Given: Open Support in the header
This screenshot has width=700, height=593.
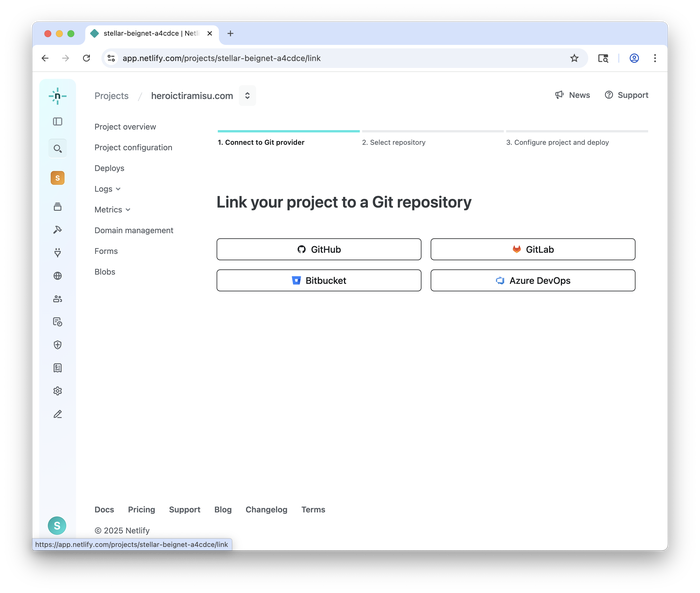Looking at the screenshot, I should tap(626, 95).
